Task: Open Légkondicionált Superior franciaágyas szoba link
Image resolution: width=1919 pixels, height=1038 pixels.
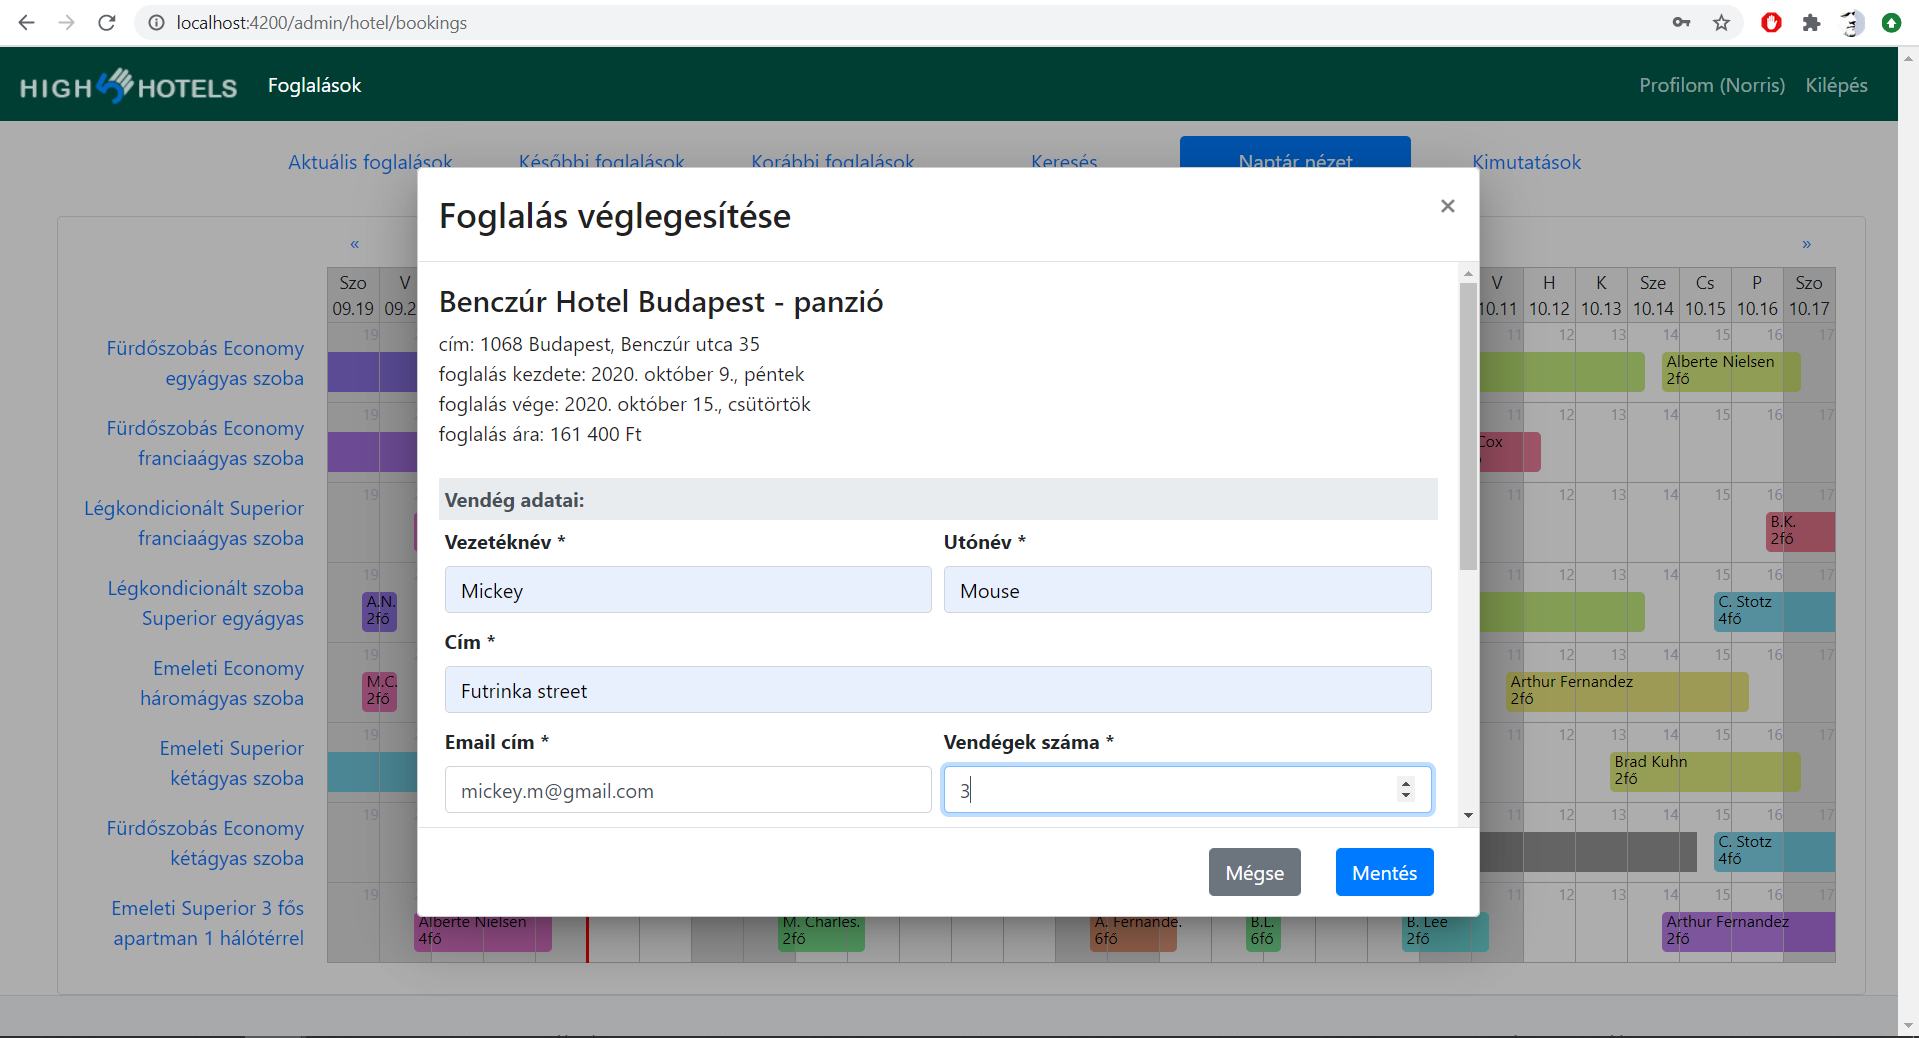Action: tap(194, 523)
